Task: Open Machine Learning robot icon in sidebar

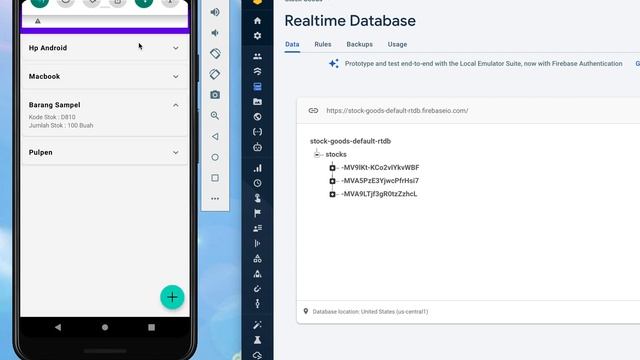Action: point(258,147)
